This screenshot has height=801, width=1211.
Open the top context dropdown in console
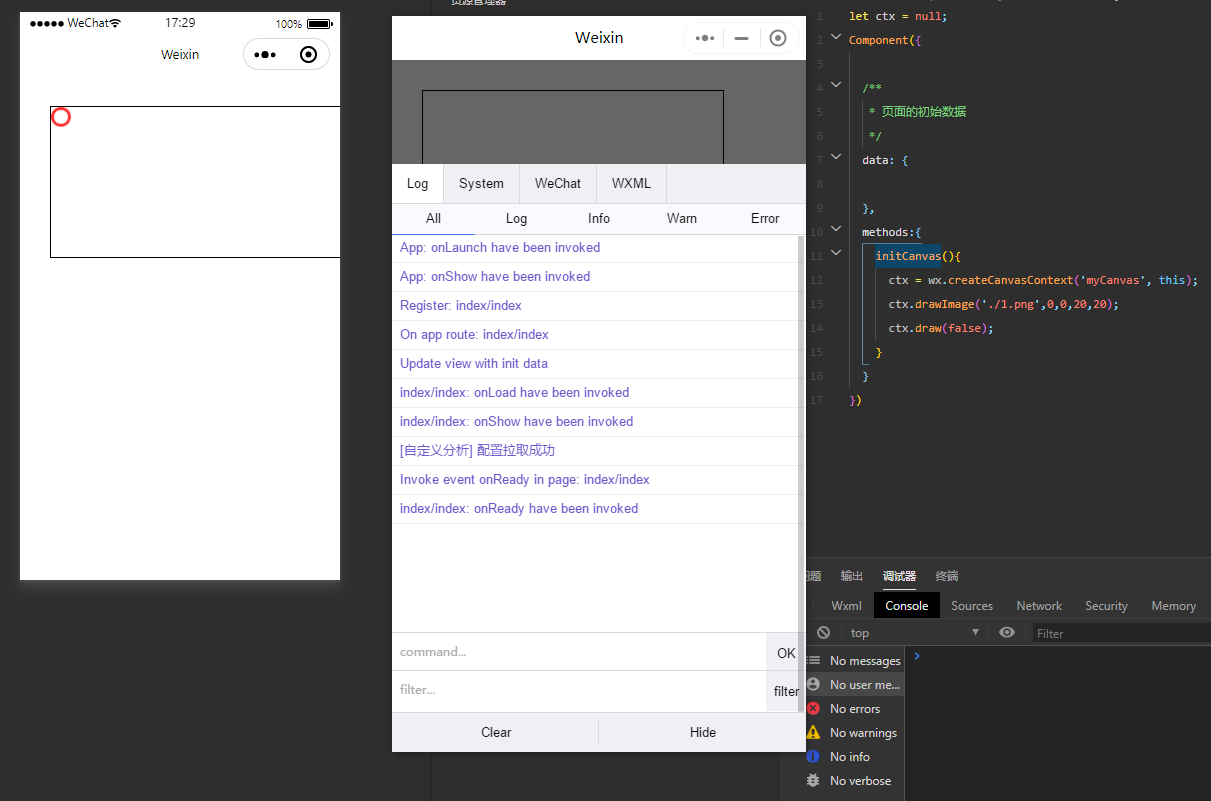(914, 633)
